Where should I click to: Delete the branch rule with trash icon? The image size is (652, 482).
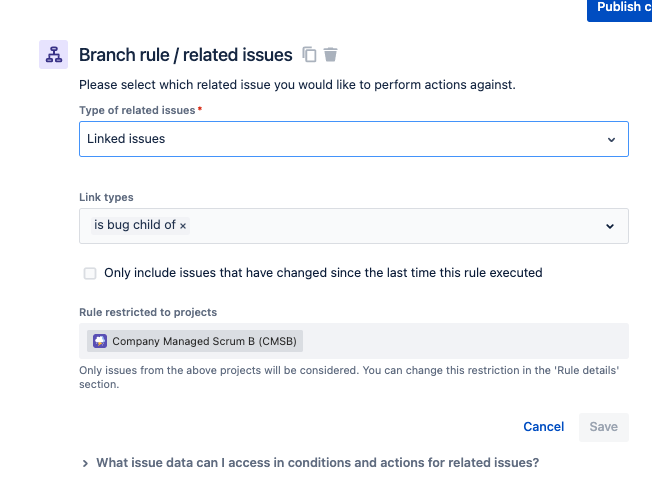[x=331, y=54]
